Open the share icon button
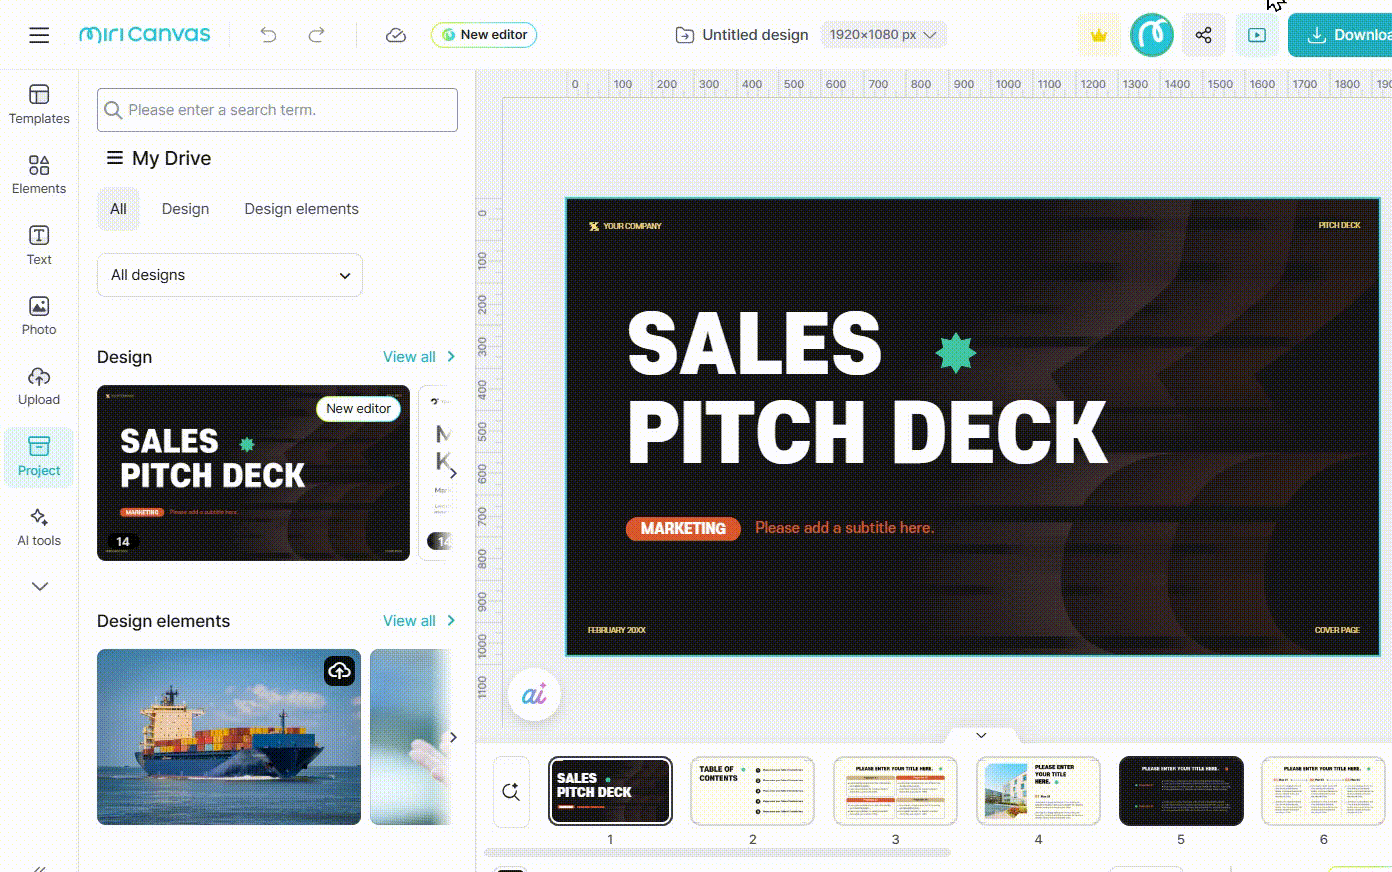1392x872 pixels. (x=1203, y=35)
